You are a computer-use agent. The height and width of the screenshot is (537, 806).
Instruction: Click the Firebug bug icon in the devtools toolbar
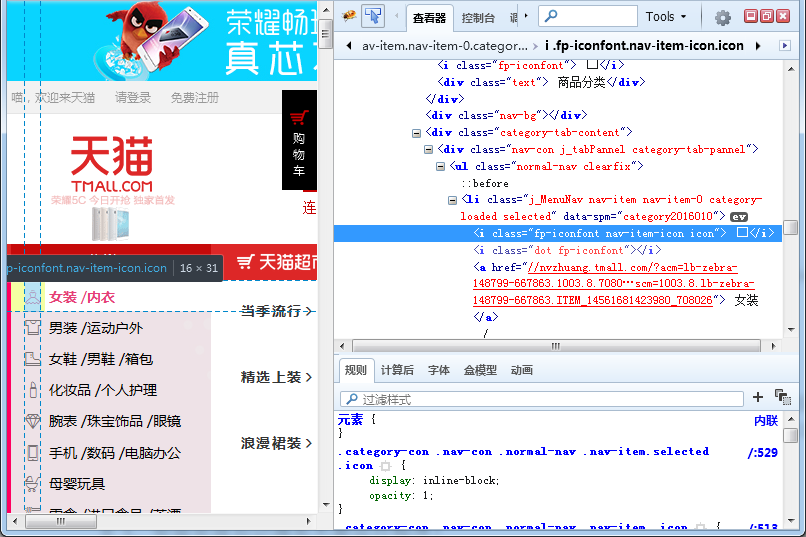350,16
